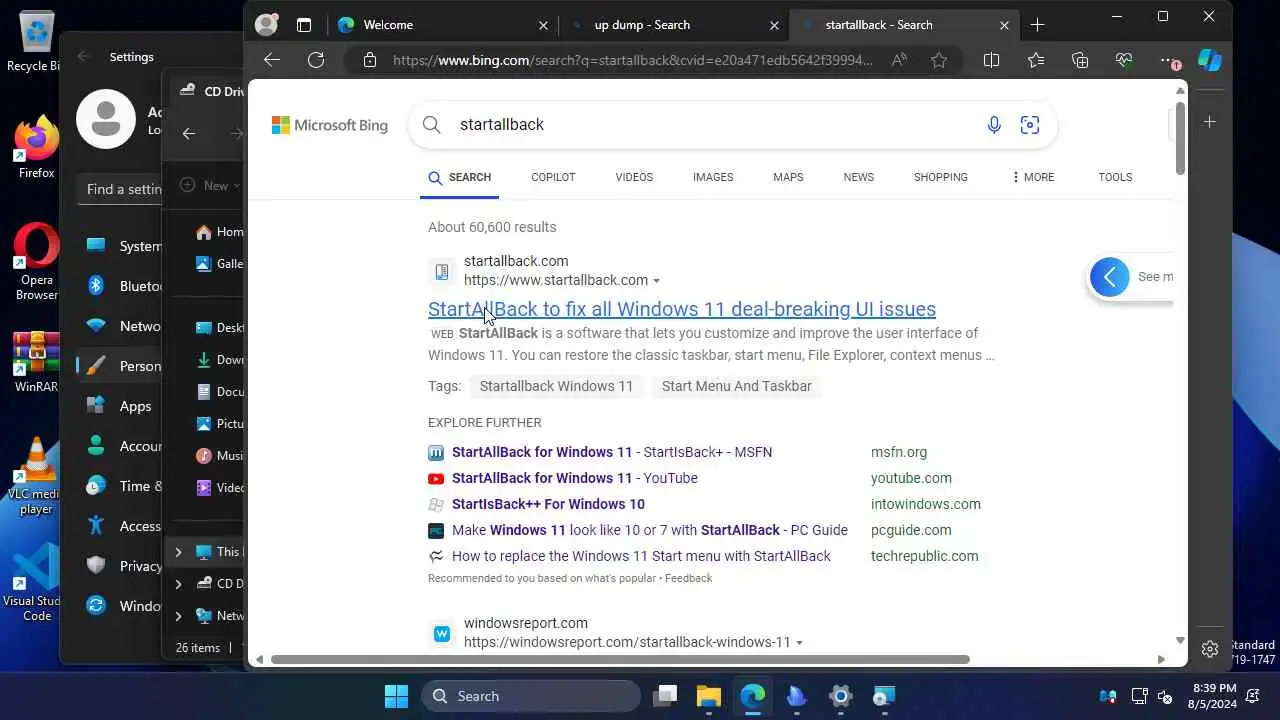Open Firefox desktop shortcut
This screenshot has width=1280, height=720.
coord(36,147)
